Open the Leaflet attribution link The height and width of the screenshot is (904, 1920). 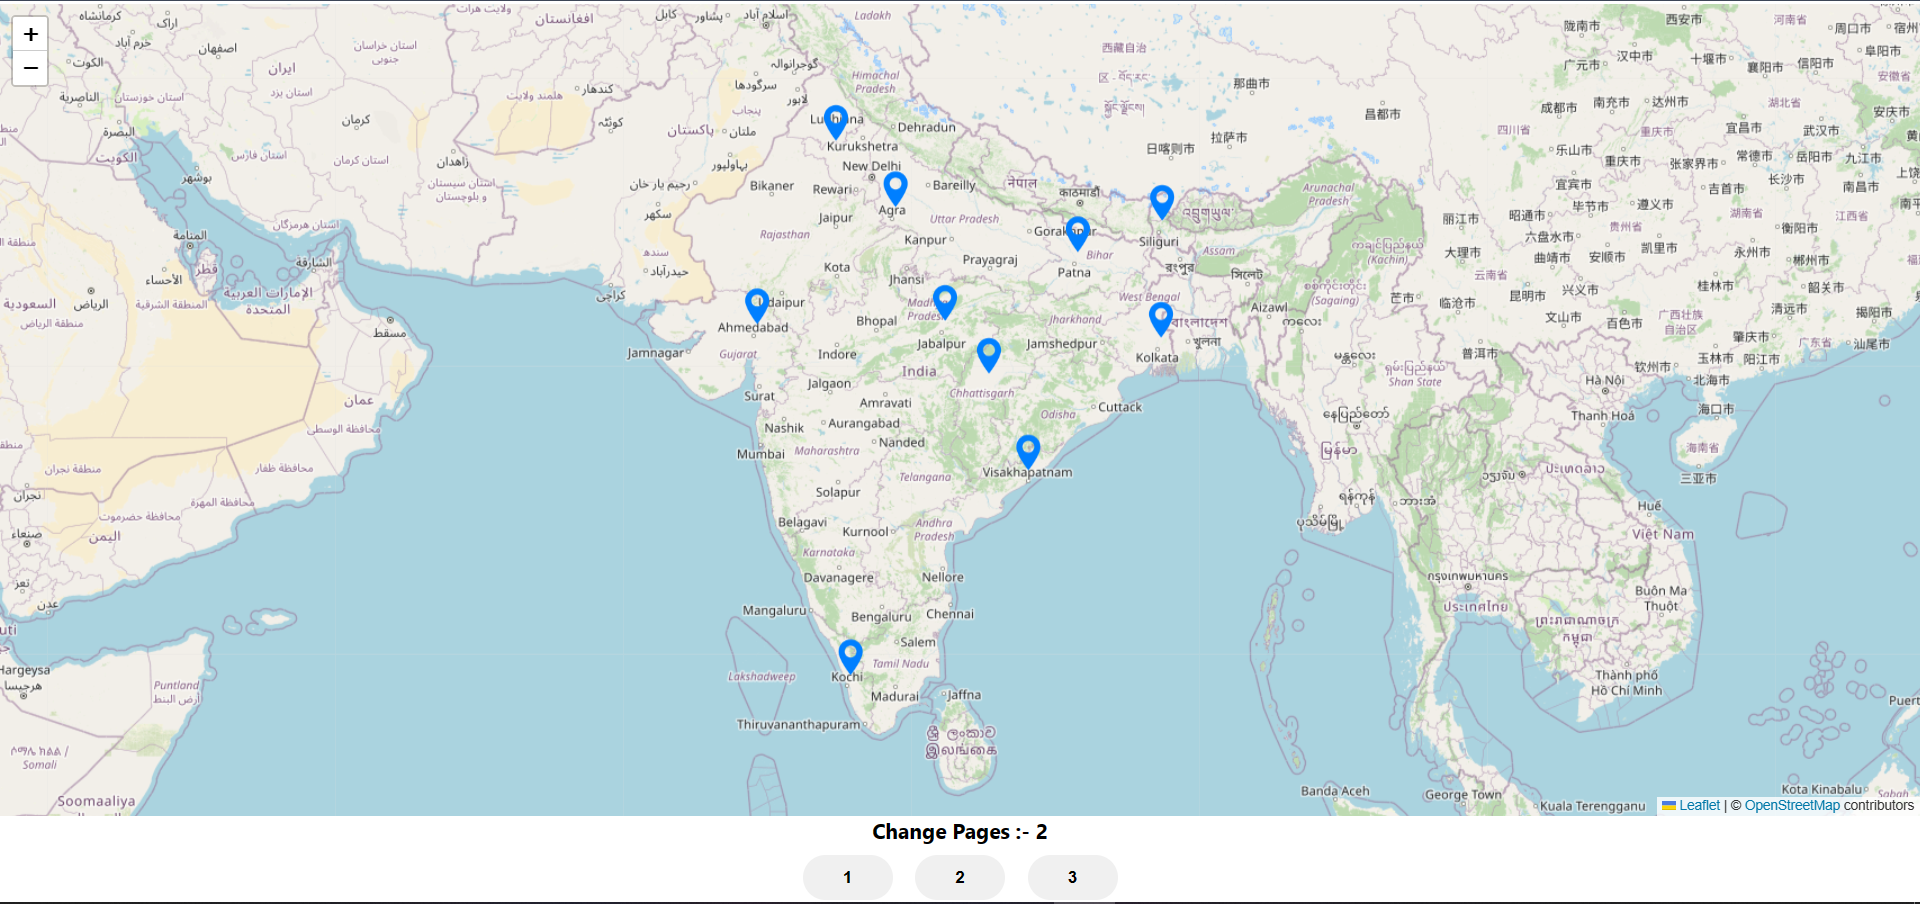(1699, 805)
